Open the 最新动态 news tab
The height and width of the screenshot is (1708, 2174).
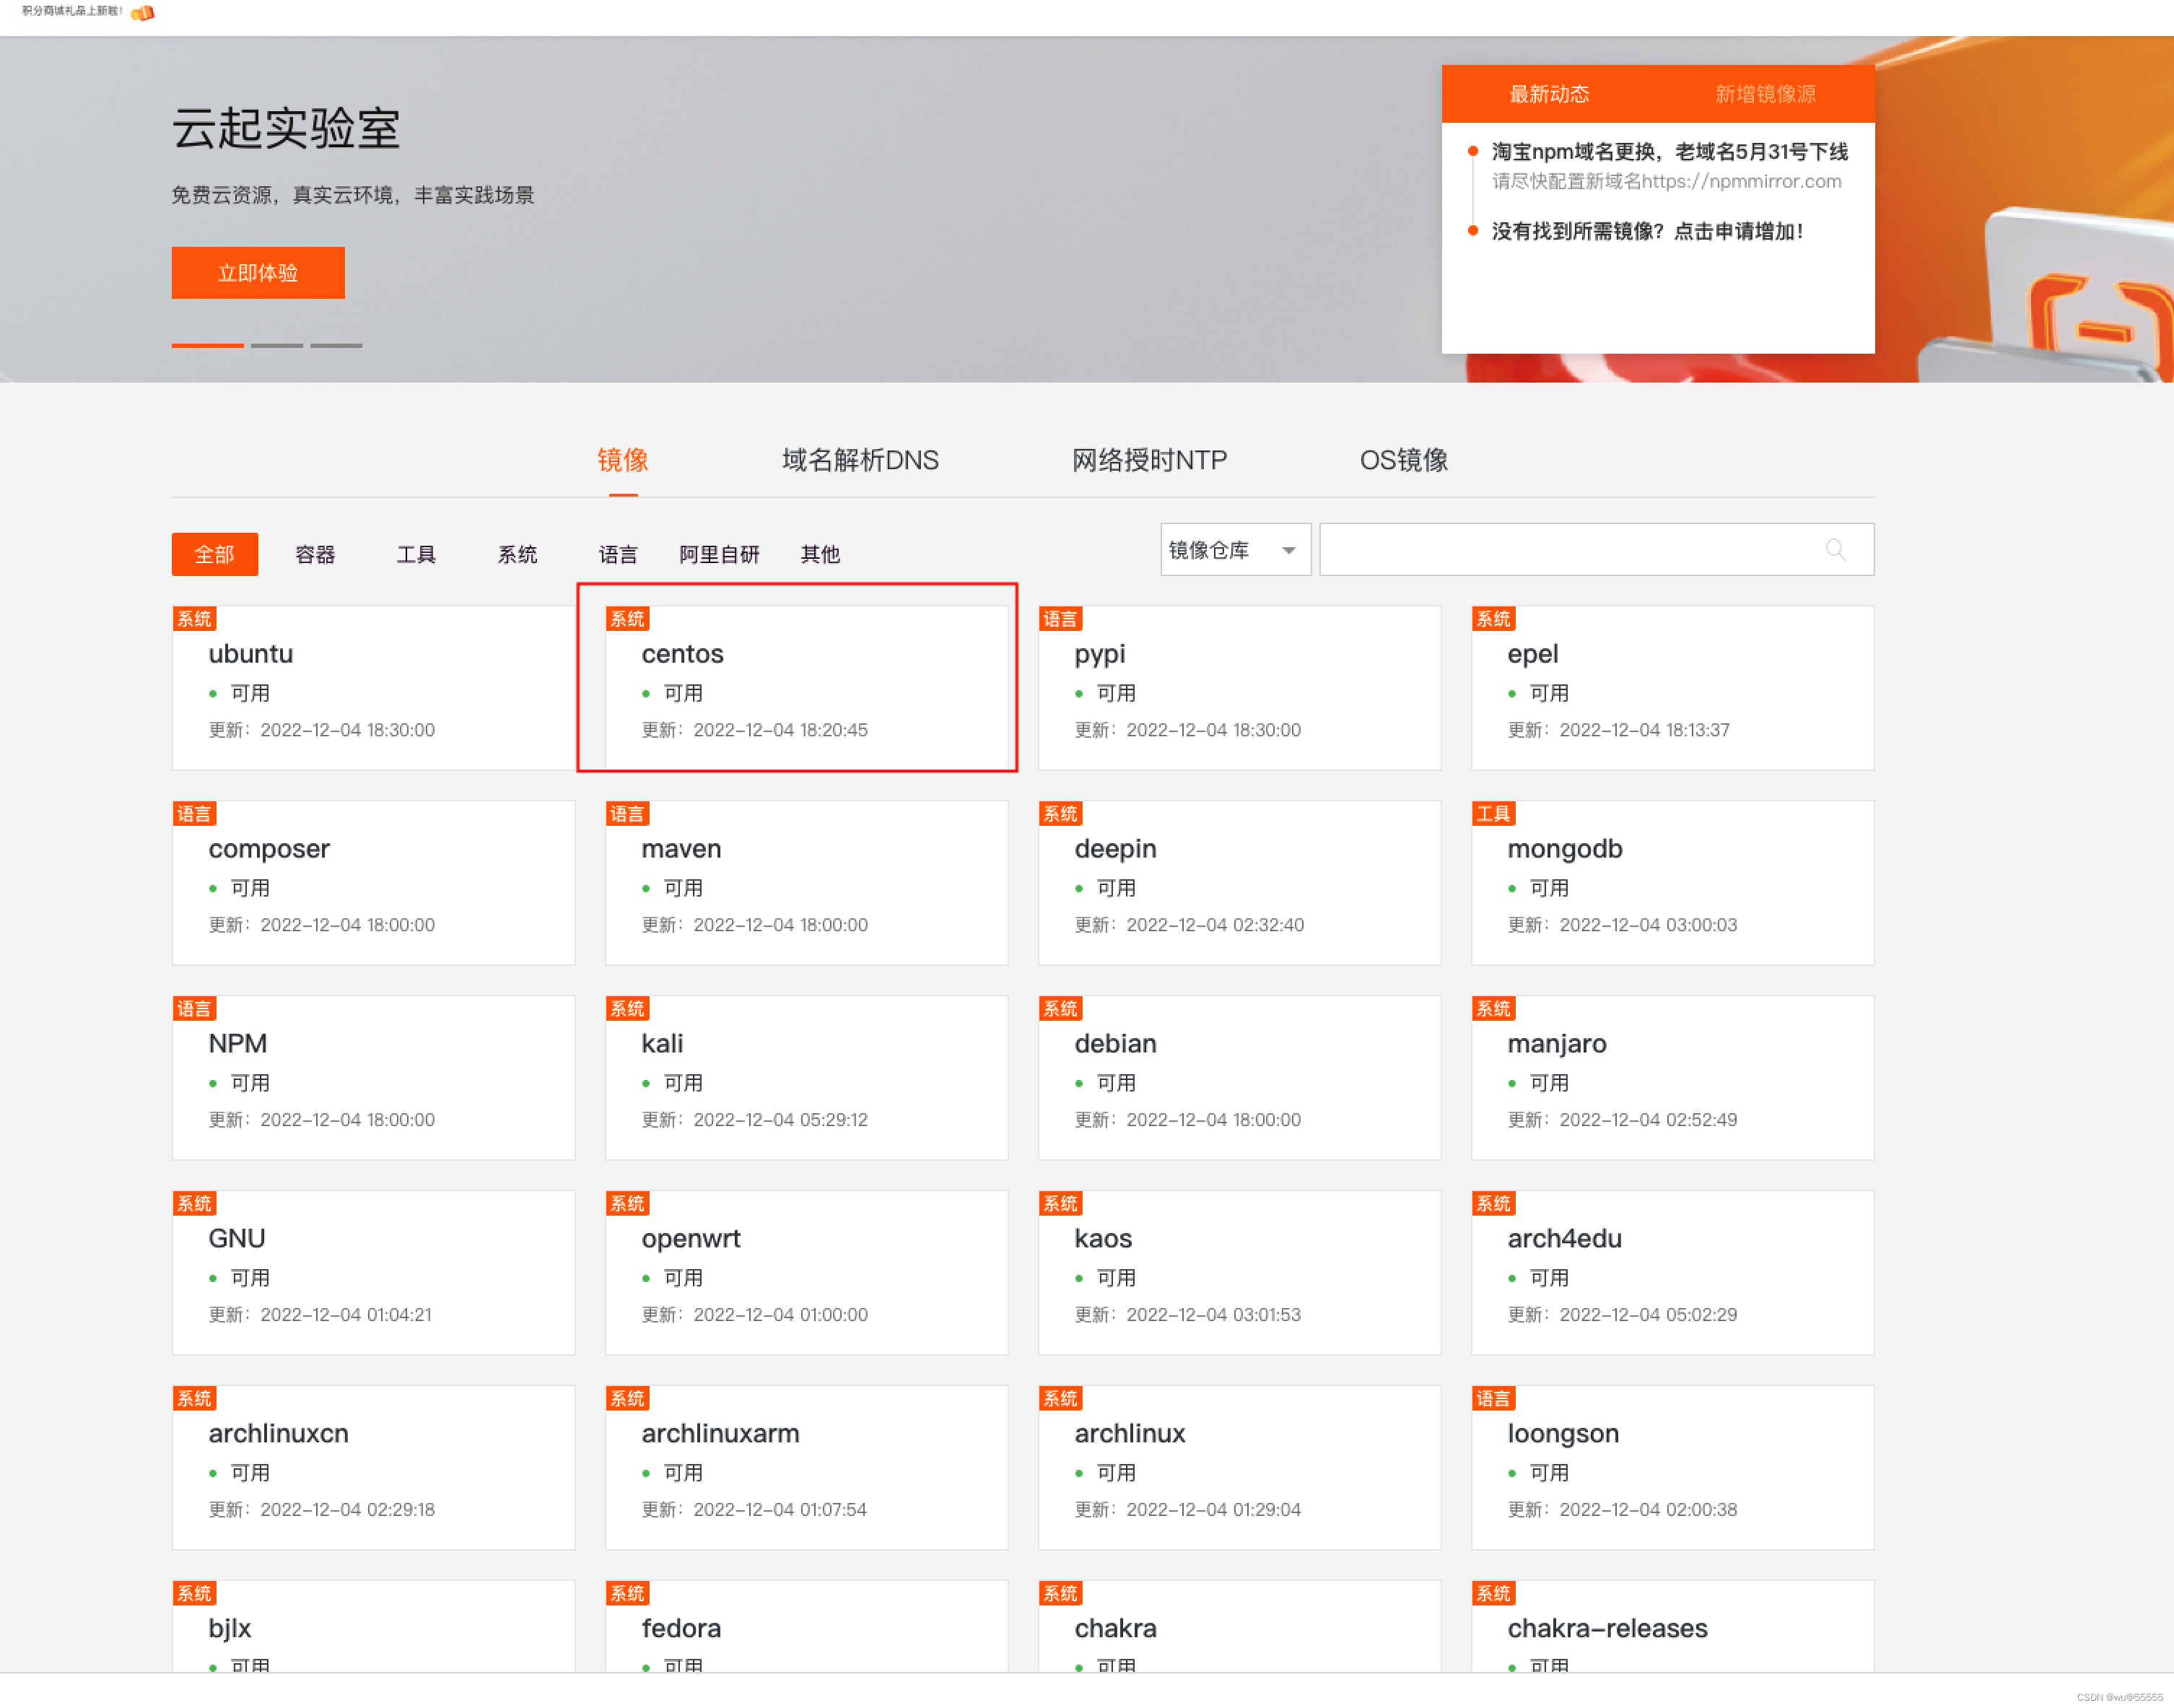pyautogui.click(x=1549, y=94)
